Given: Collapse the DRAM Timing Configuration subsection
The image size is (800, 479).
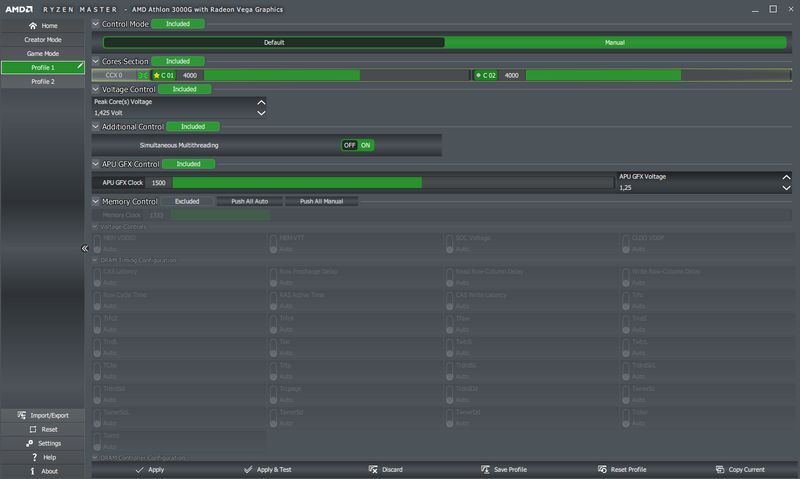Looking at the screenshot, I should click(x=95, y=260).
